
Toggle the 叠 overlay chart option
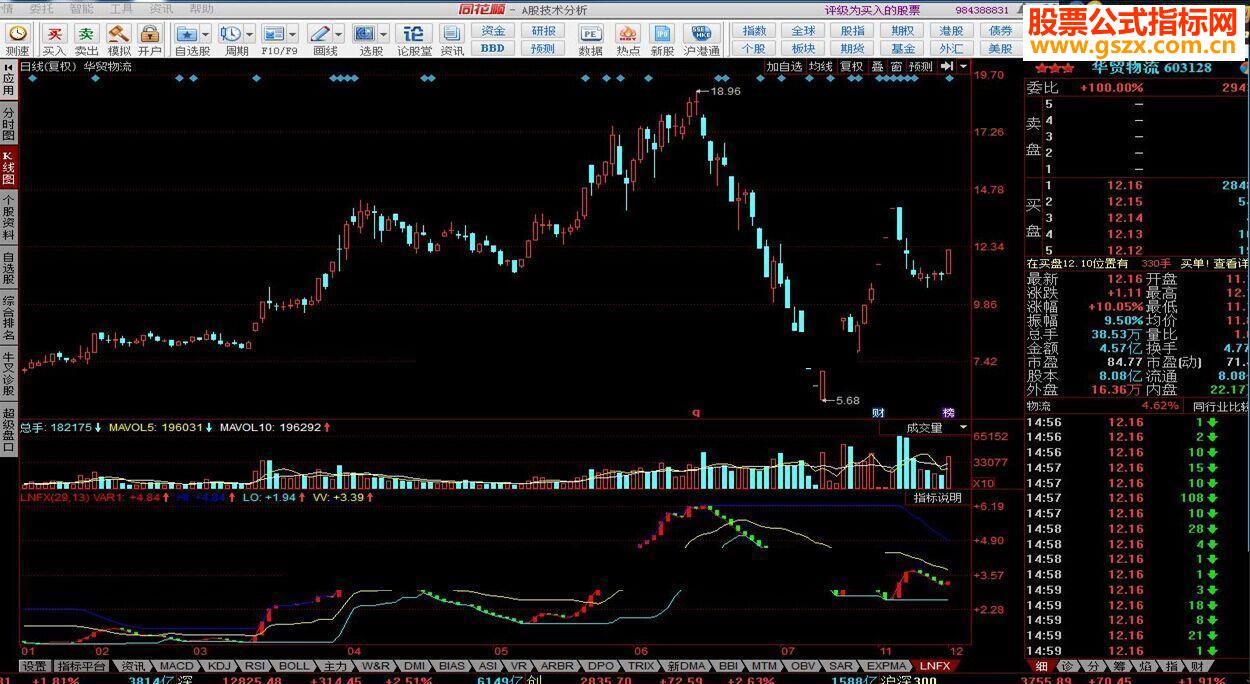click(x=877, y=66)
